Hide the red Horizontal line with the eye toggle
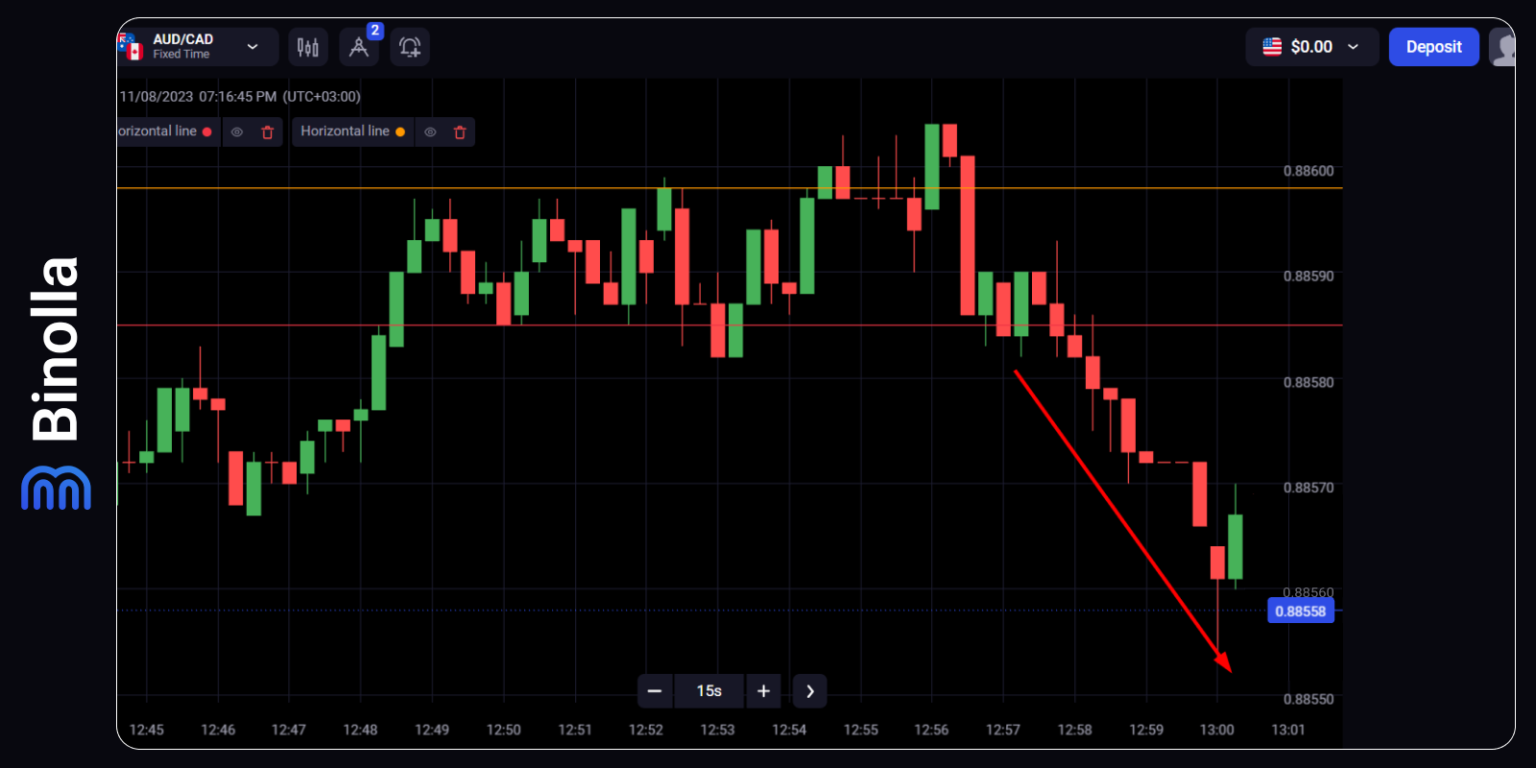Viewport: 1536px width, 768px height. point(236,131)
